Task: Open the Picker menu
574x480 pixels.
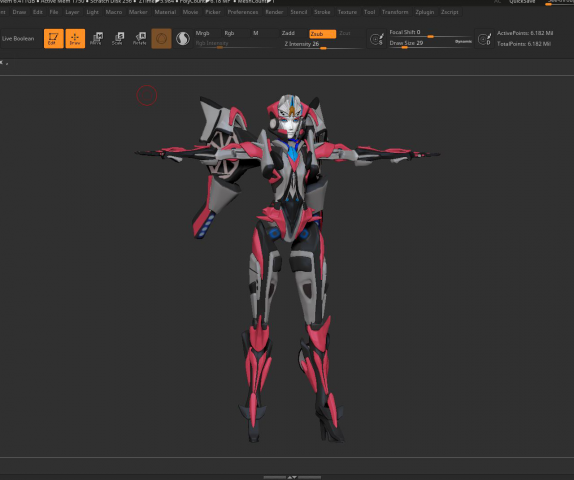Action: [213, 12]
